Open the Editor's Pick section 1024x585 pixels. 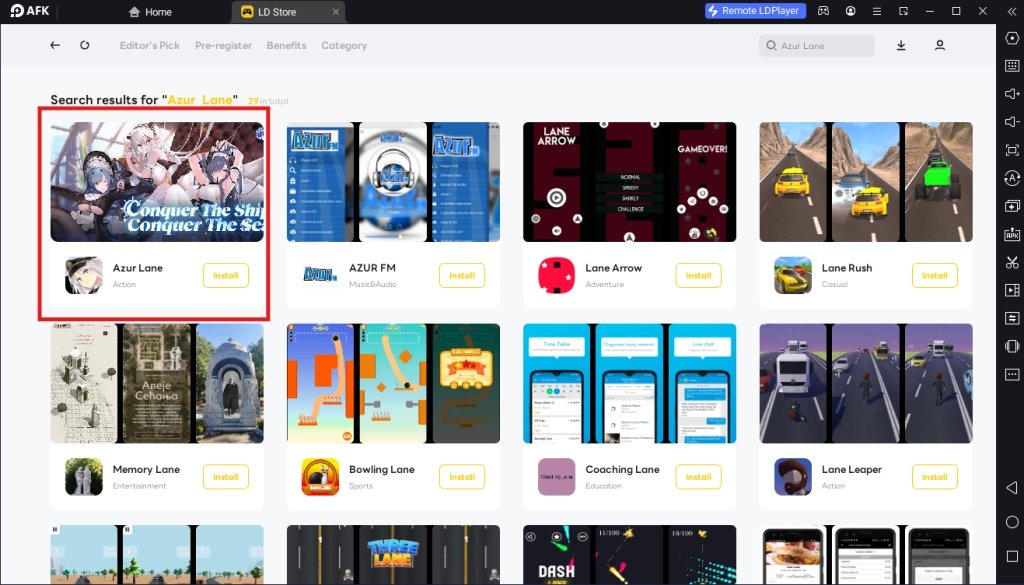point(150,46)
